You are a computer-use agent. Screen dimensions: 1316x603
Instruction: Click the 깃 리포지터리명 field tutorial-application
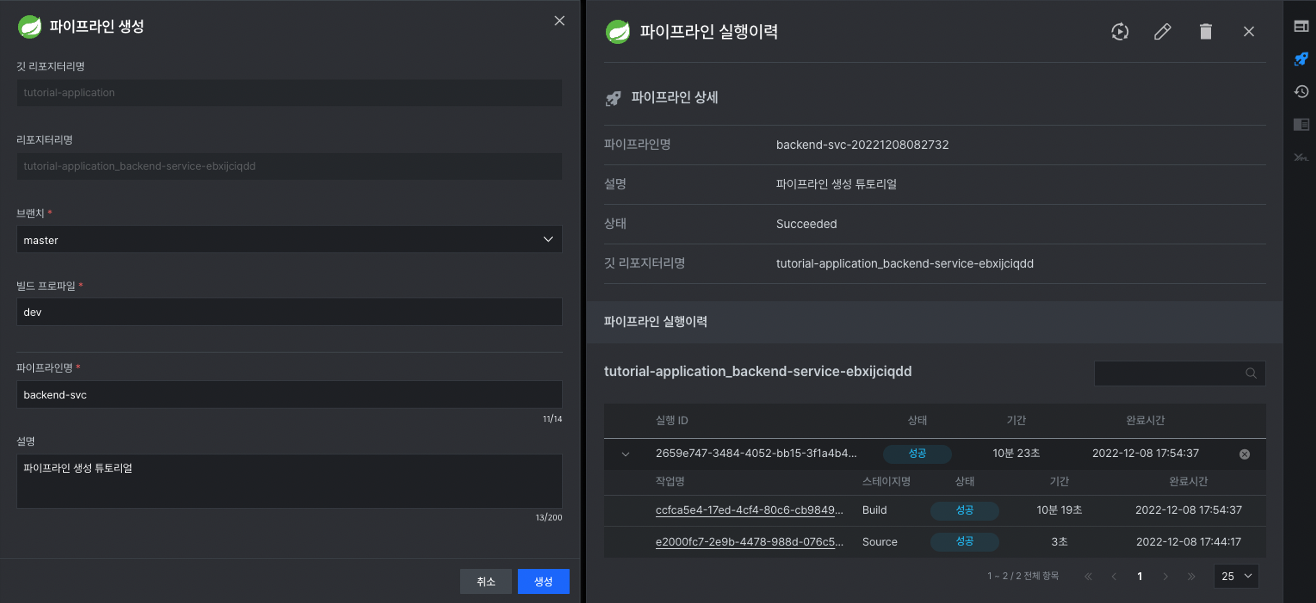click(x=290, y=92)
